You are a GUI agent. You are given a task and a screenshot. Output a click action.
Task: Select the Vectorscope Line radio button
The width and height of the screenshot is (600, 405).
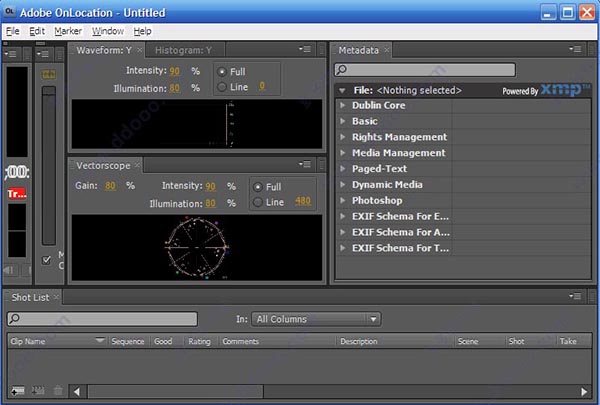pyautogui.click(x=258, y=202)
